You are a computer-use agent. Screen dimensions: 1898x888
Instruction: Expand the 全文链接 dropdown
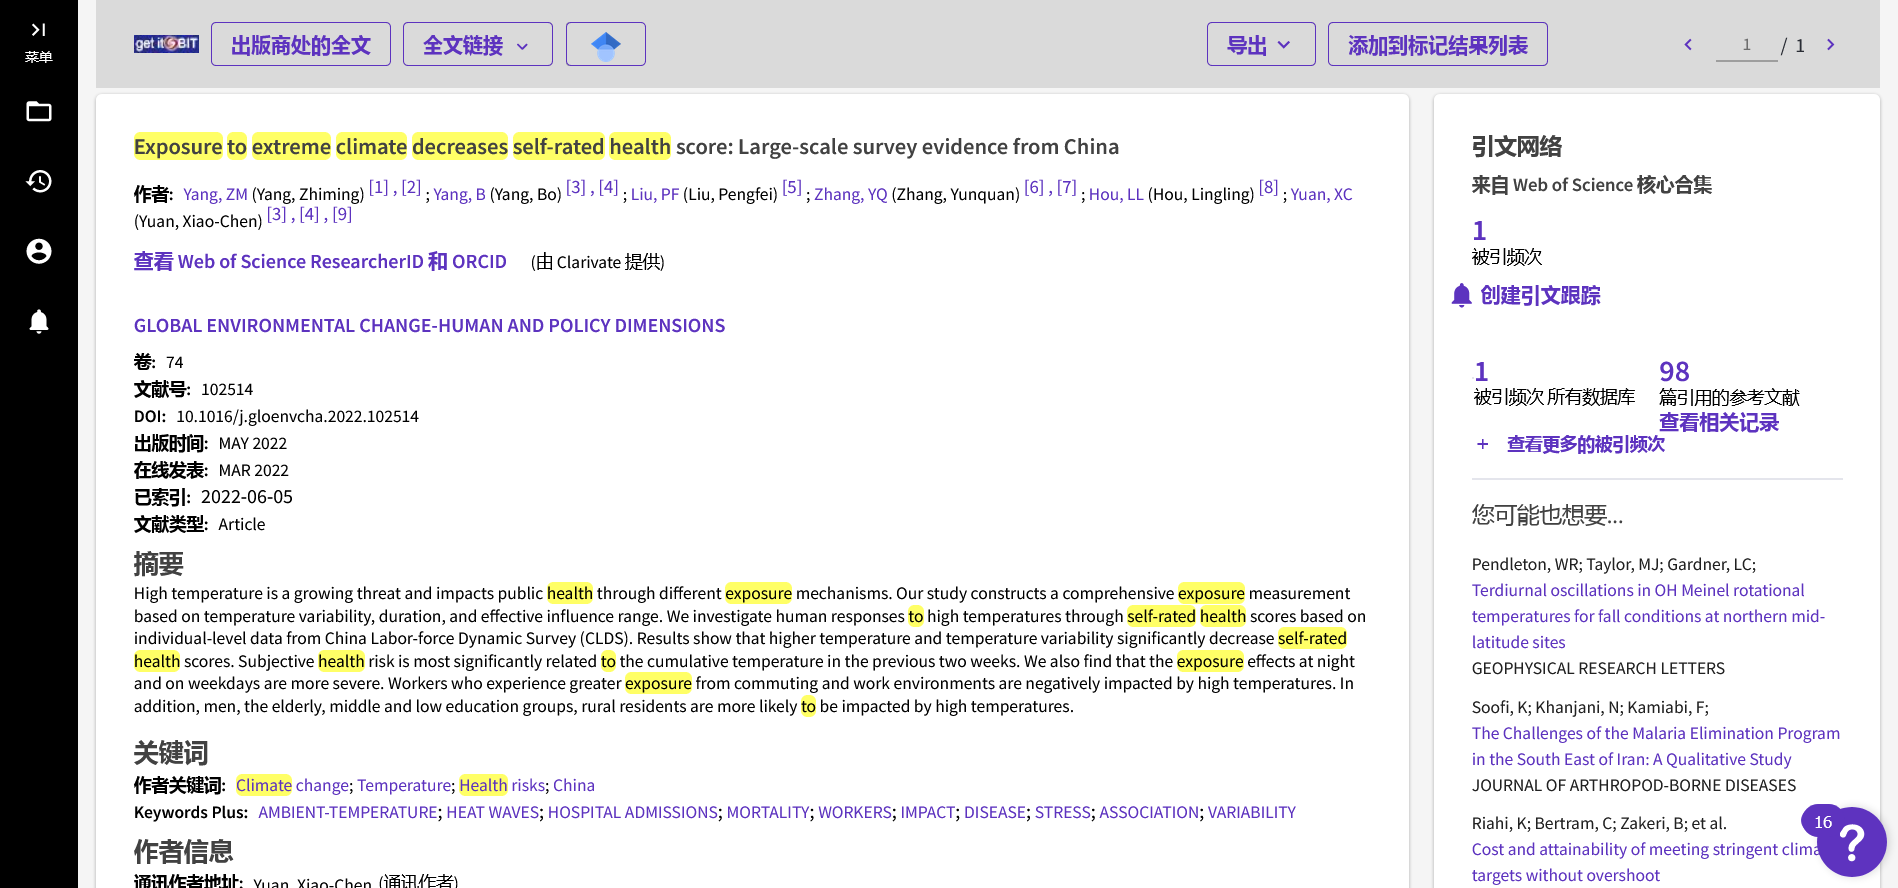[477, 45]
